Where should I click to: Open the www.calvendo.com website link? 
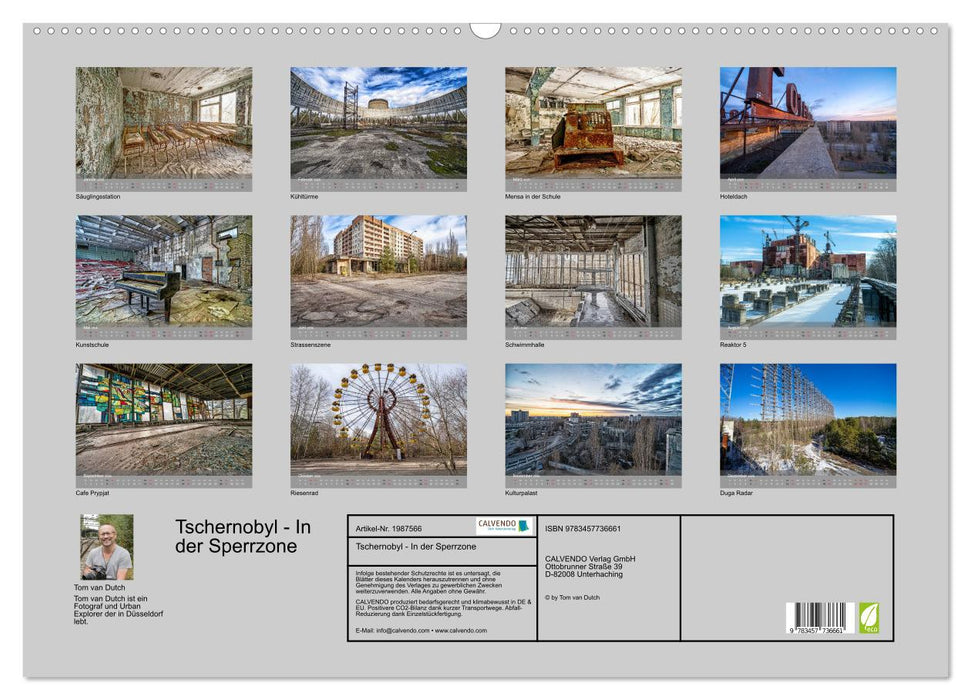click(458, 632)
